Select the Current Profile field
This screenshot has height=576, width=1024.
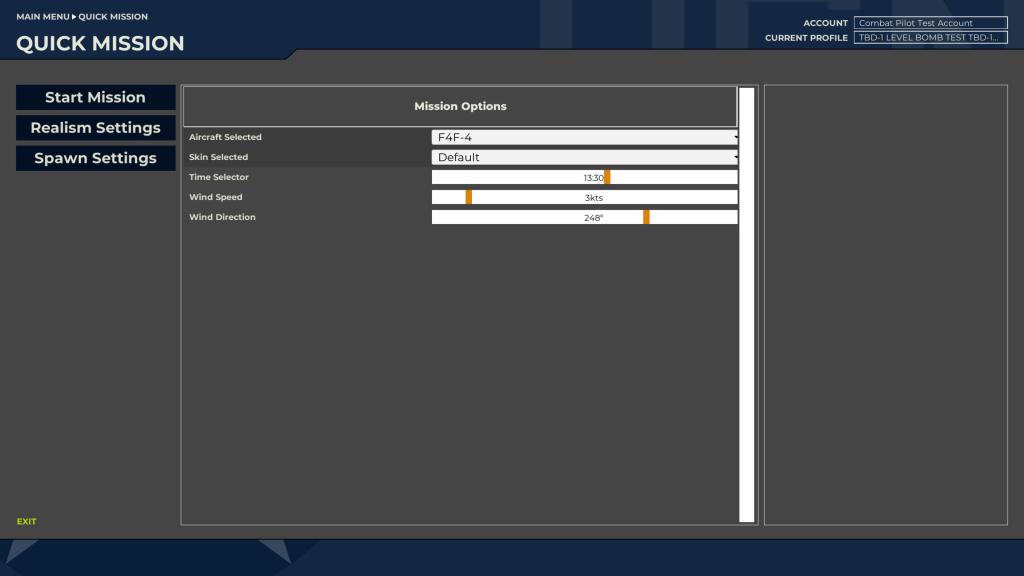pyautogui.click(x=930, y=38)
